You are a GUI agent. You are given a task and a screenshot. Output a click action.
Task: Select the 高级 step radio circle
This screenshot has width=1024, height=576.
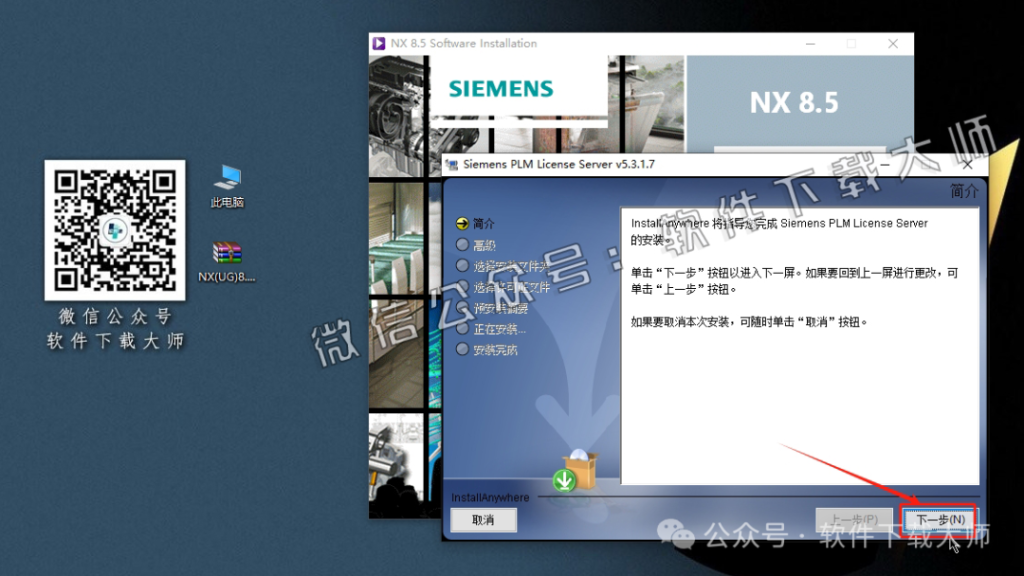tap(461, 244)
